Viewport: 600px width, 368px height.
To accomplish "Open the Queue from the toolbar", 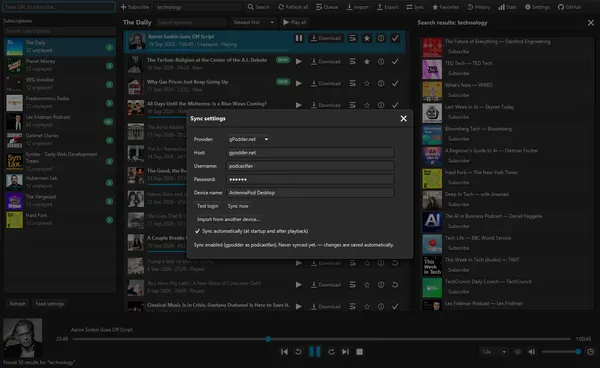I will point(327,7).
